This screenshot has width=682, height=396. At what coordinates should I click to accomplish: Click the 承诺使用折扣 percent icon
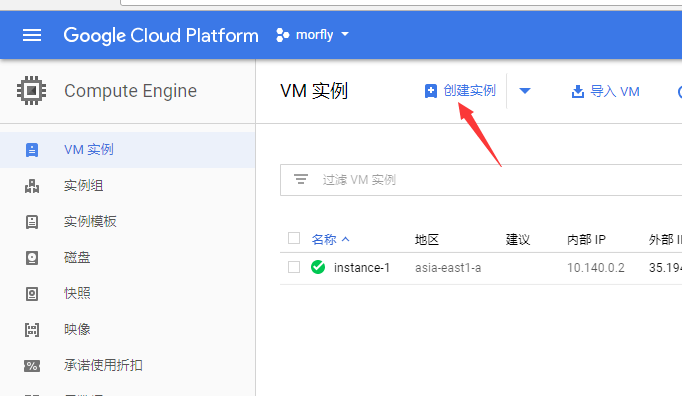click(32, 366)
